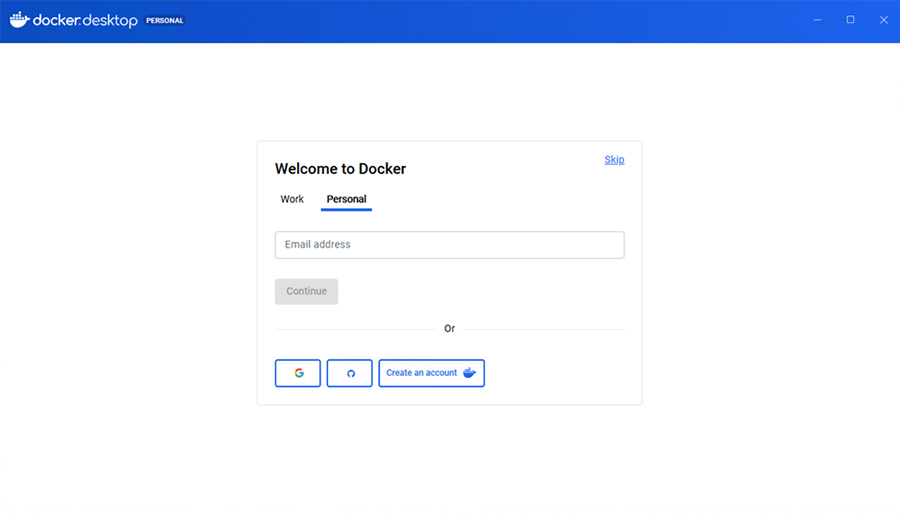Image resolution: width=900 pixels, height=513 pixels.
Task: Select the Personal tab
Action: (x=346, y=199)
